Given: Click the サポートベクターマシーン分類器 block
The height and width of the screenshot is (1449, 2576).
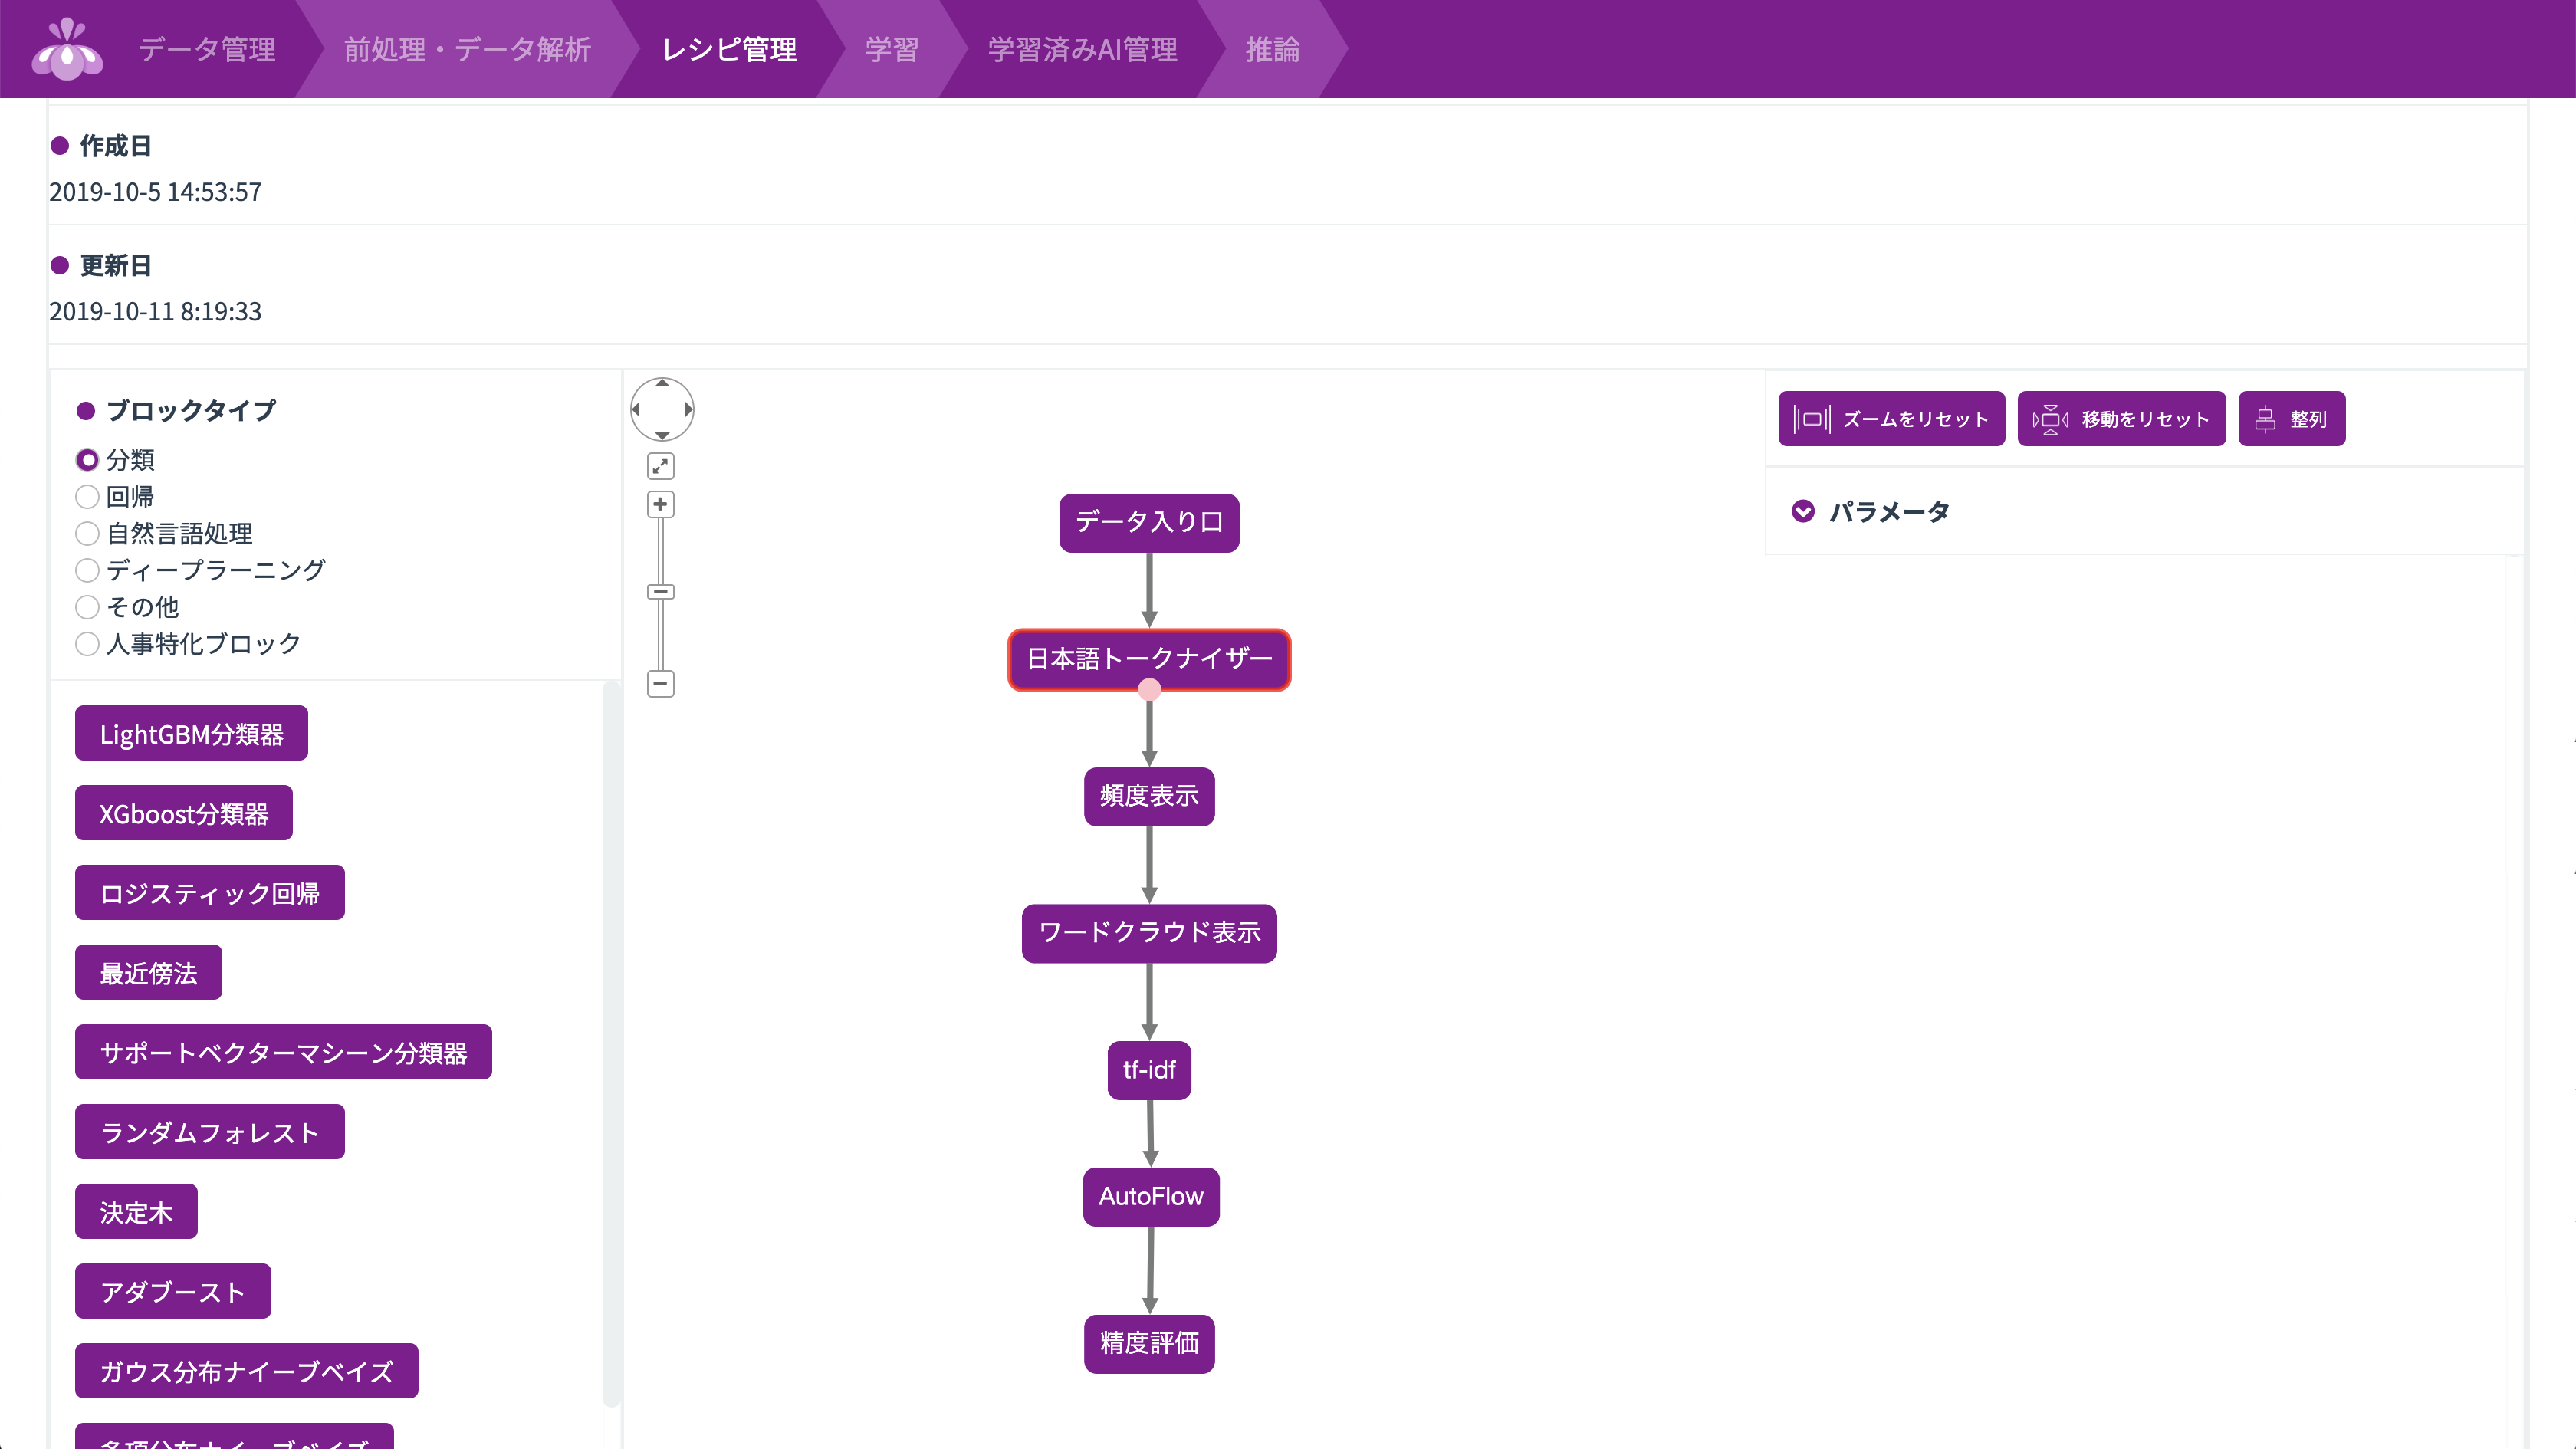Looking at the screenshot, I should pos(283,1052).
